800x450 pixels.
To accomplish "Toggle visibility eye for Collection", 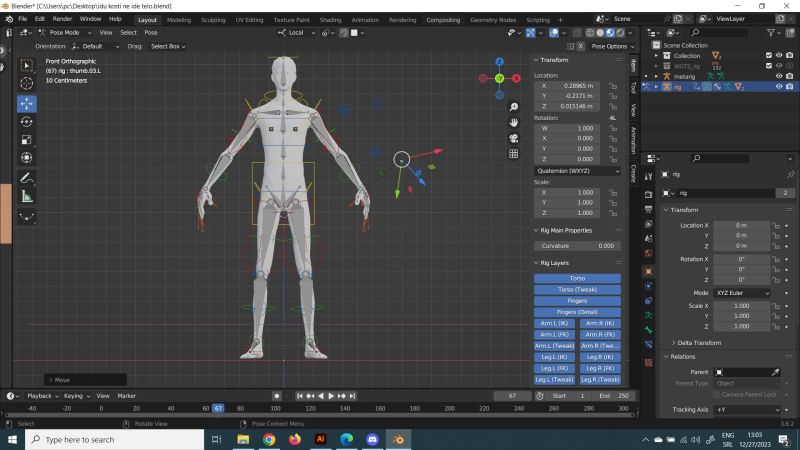I will click(x=779, y=55).
